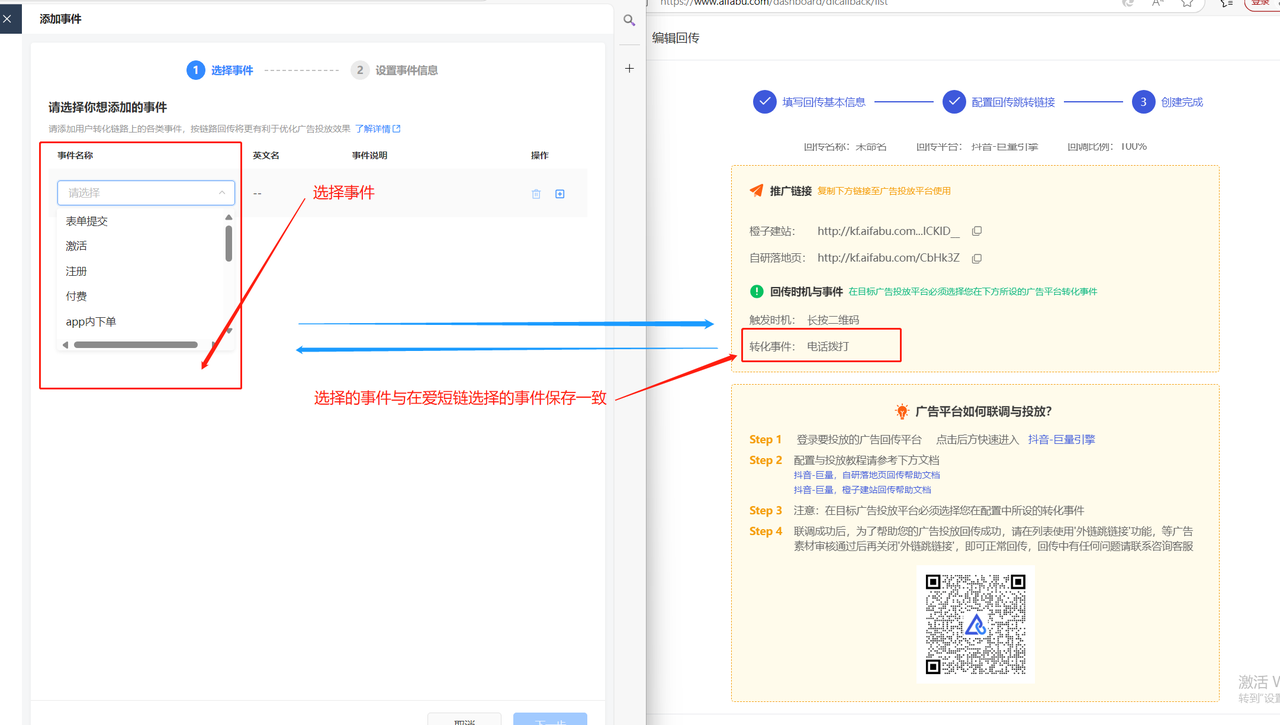
Task: Click the browser favorites star icon
Action: point(1187,3)
